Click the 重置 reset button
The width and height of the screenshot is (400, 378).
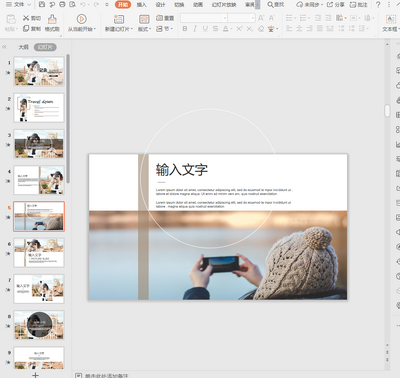point(165,18)
